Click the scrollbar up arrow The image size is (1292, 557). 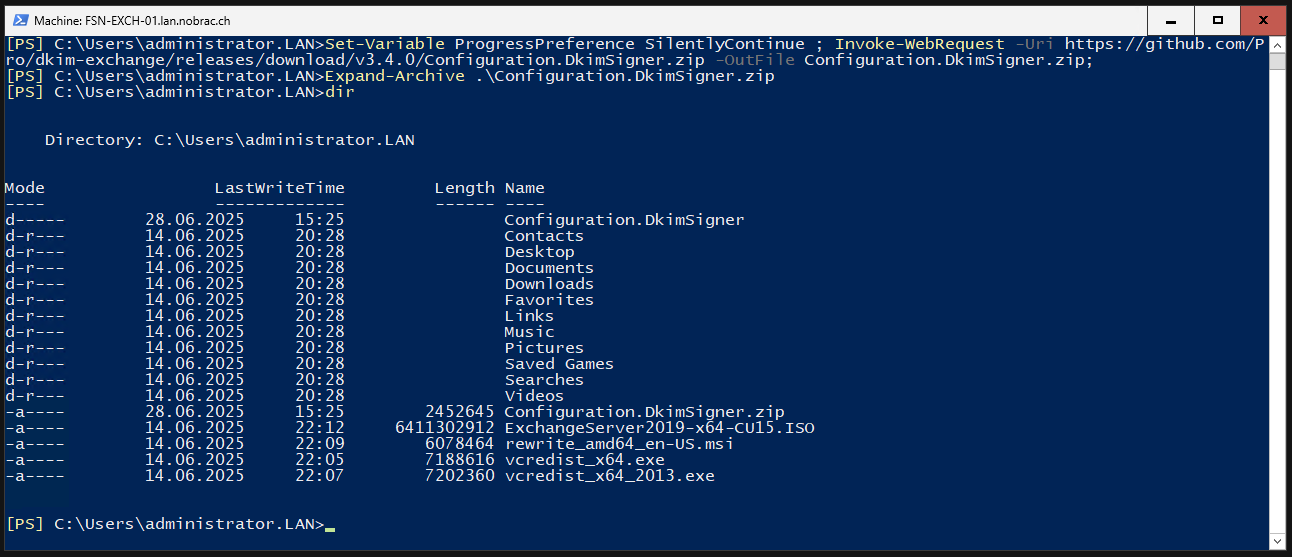[1278, 44]
